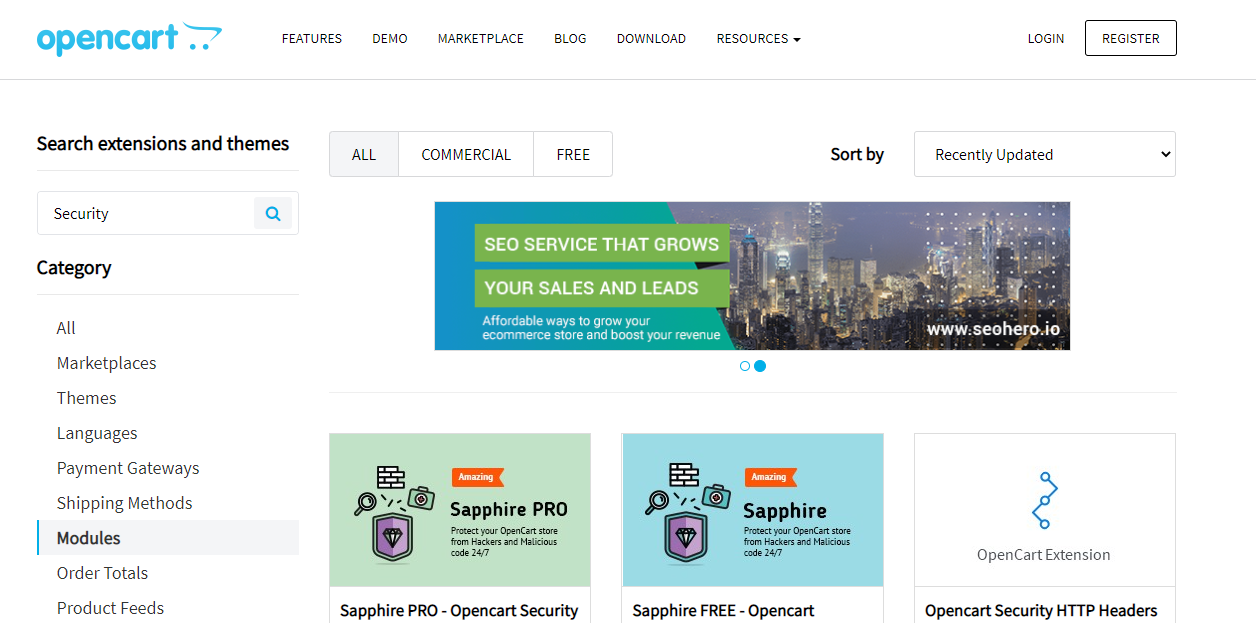
Task: Select the Themes category
Action: (86, 398)
